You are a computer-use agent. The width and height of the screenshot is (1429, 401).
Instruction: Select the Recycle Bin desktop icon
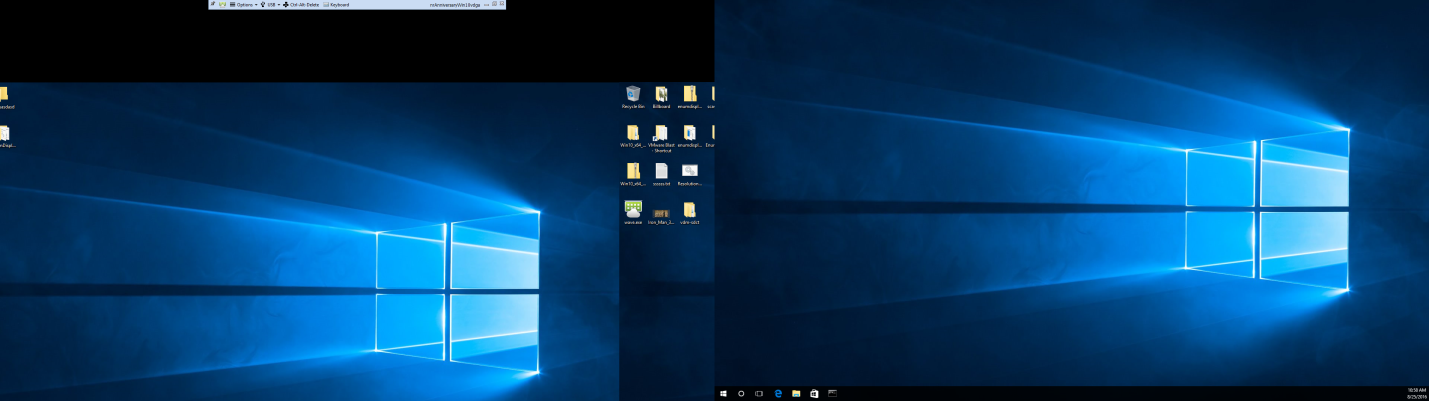[x=632, y=97]
